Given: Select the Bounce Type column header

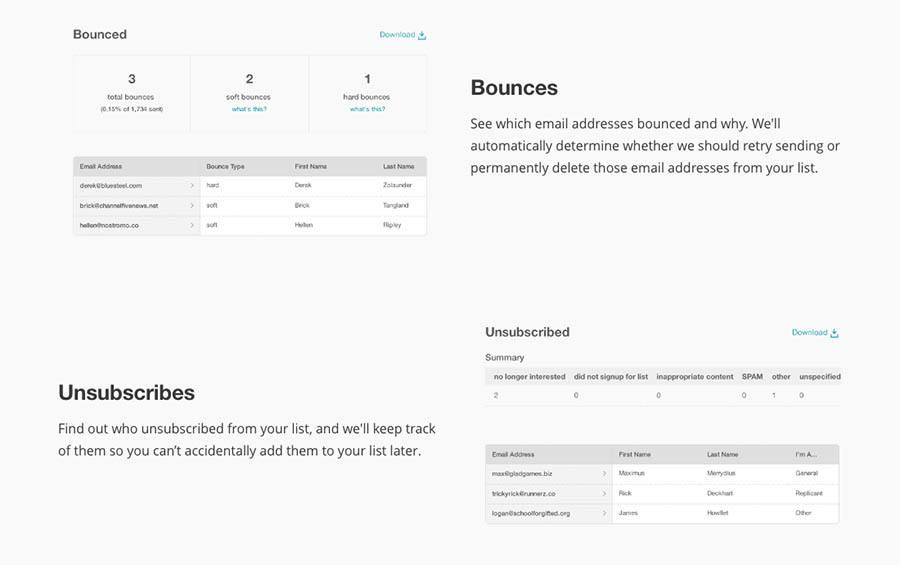Looking at the screenshot, I should click(x=225, y=166).
